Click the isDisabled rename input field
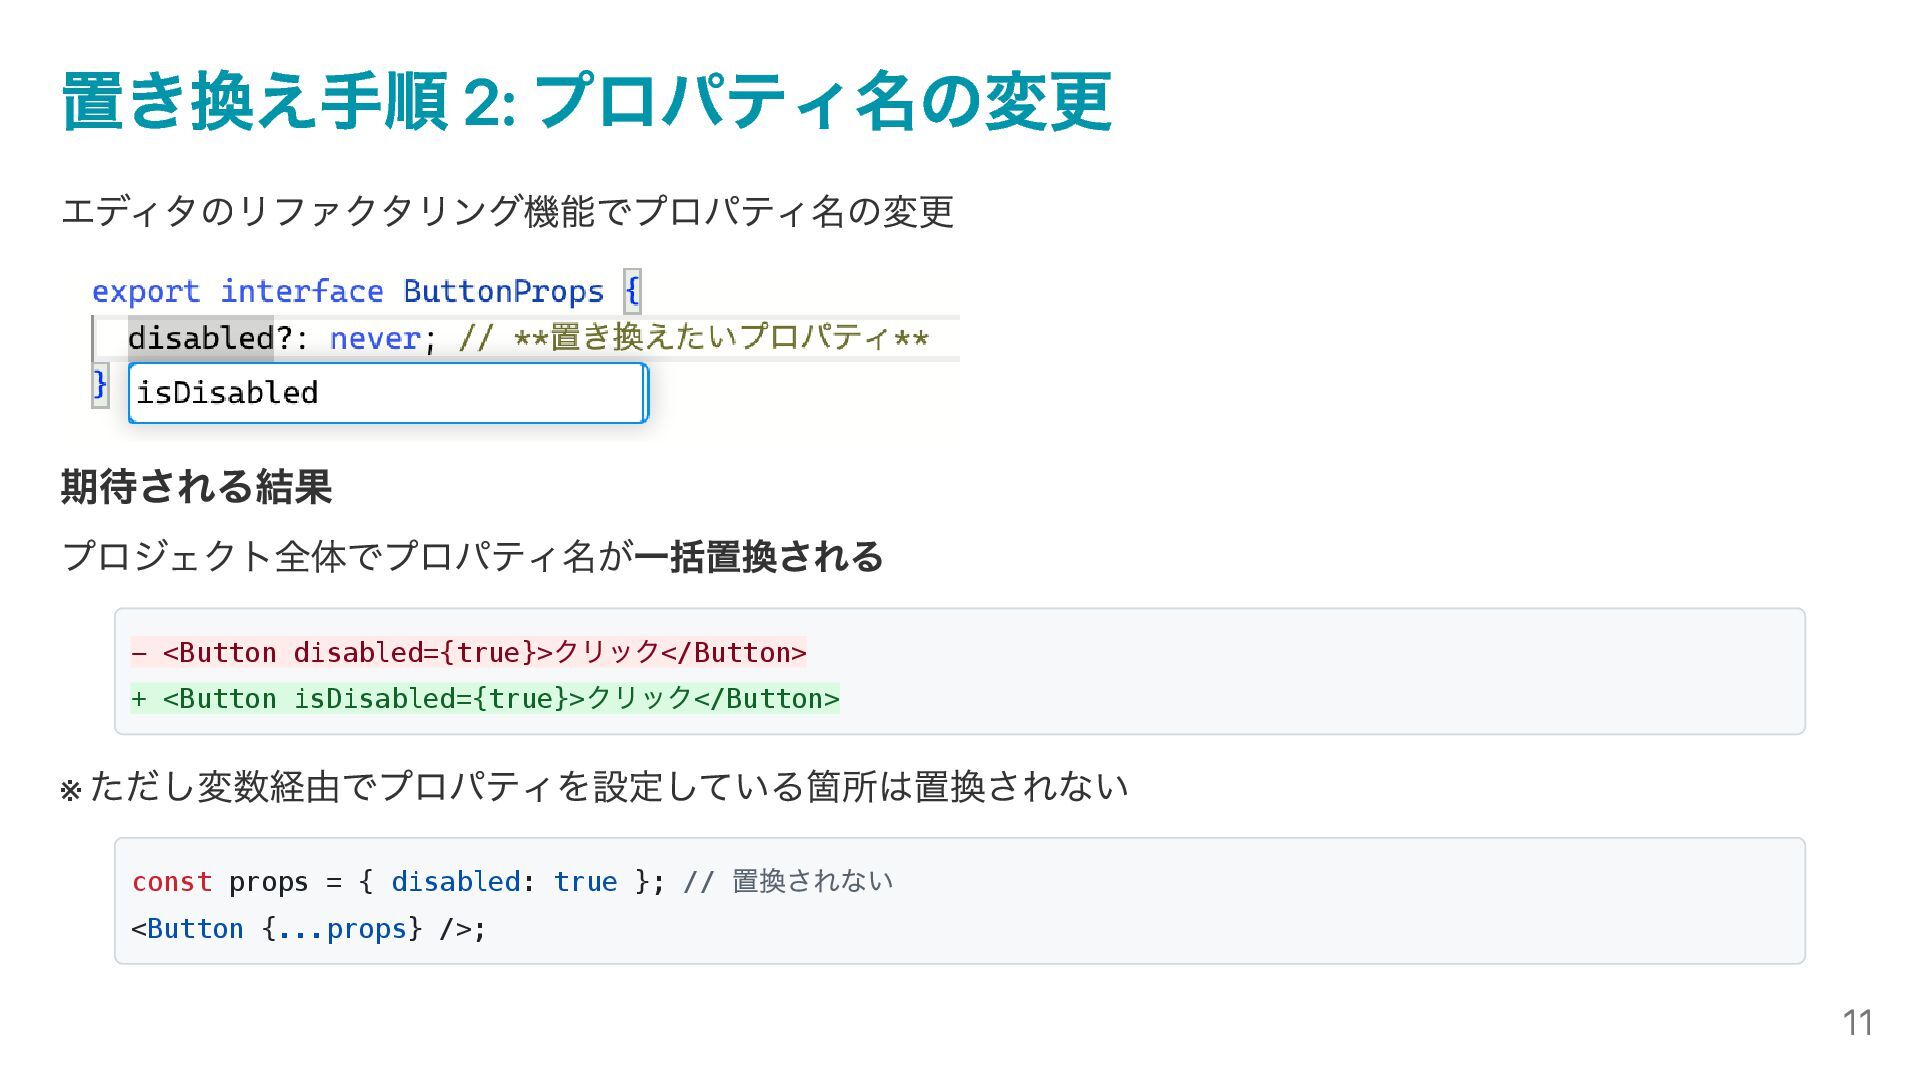 (386, 393)
